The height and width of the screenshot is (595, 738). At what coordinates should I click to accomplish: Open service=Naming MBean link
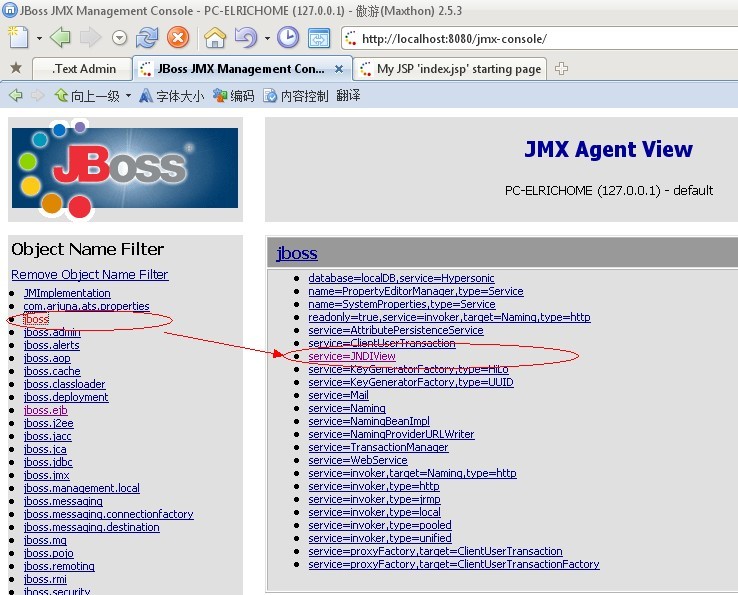pos(347,409)
